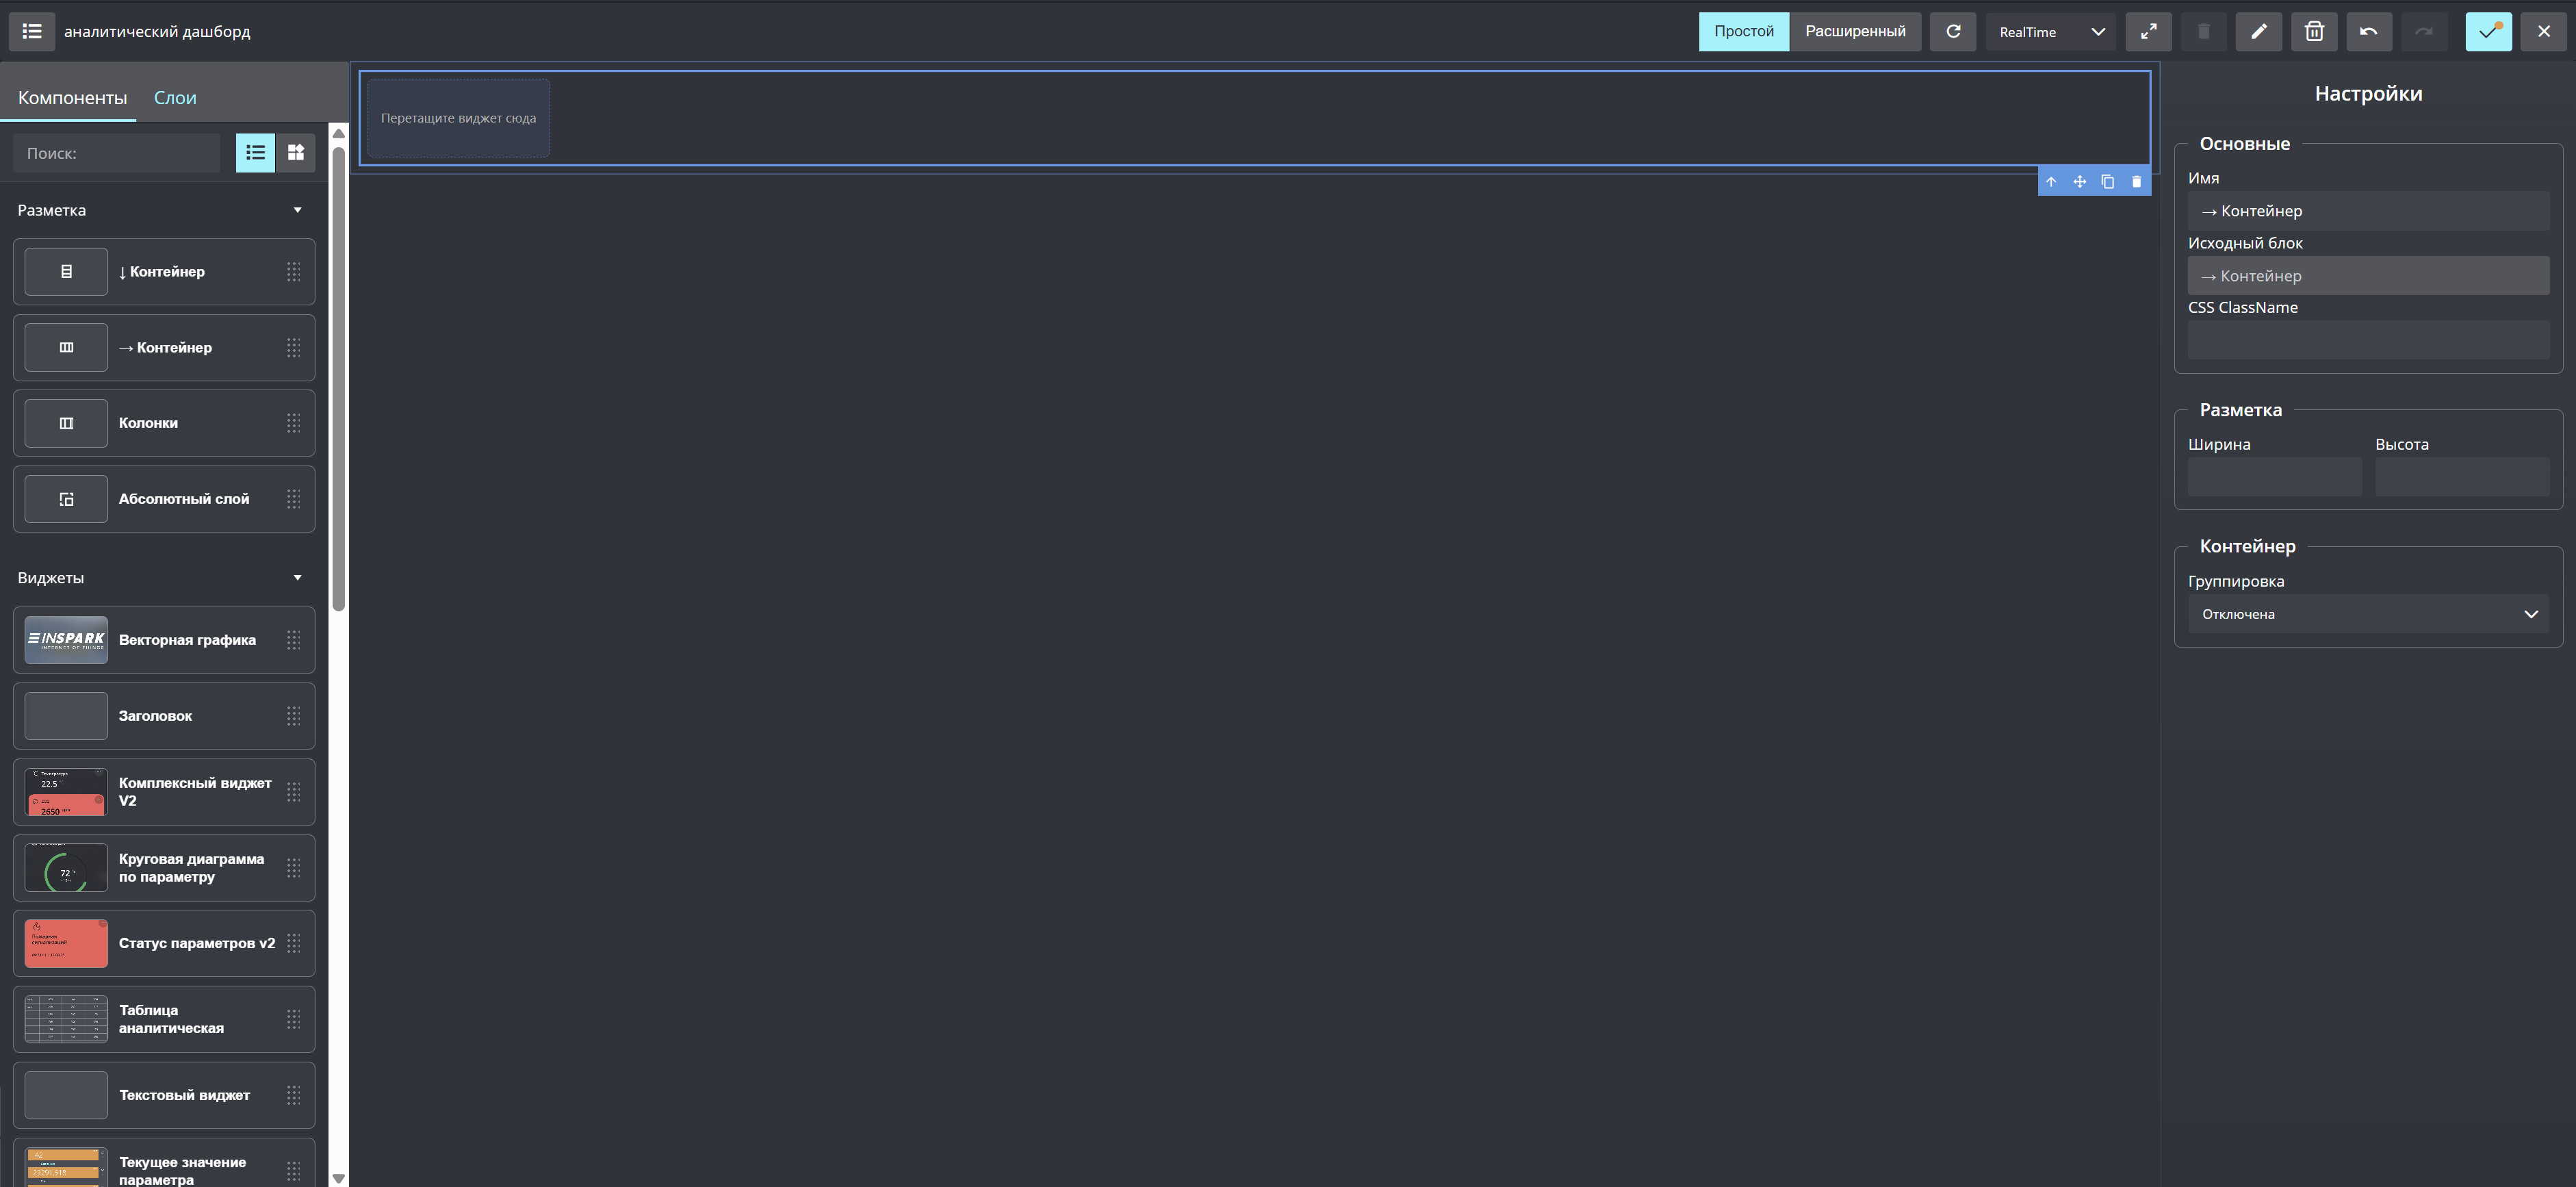Image resolution: width=2576 pixels, height=1187 pixels.
Task: Duplicate the selected container with the copy icon
Action: [x=2108, y=182]
